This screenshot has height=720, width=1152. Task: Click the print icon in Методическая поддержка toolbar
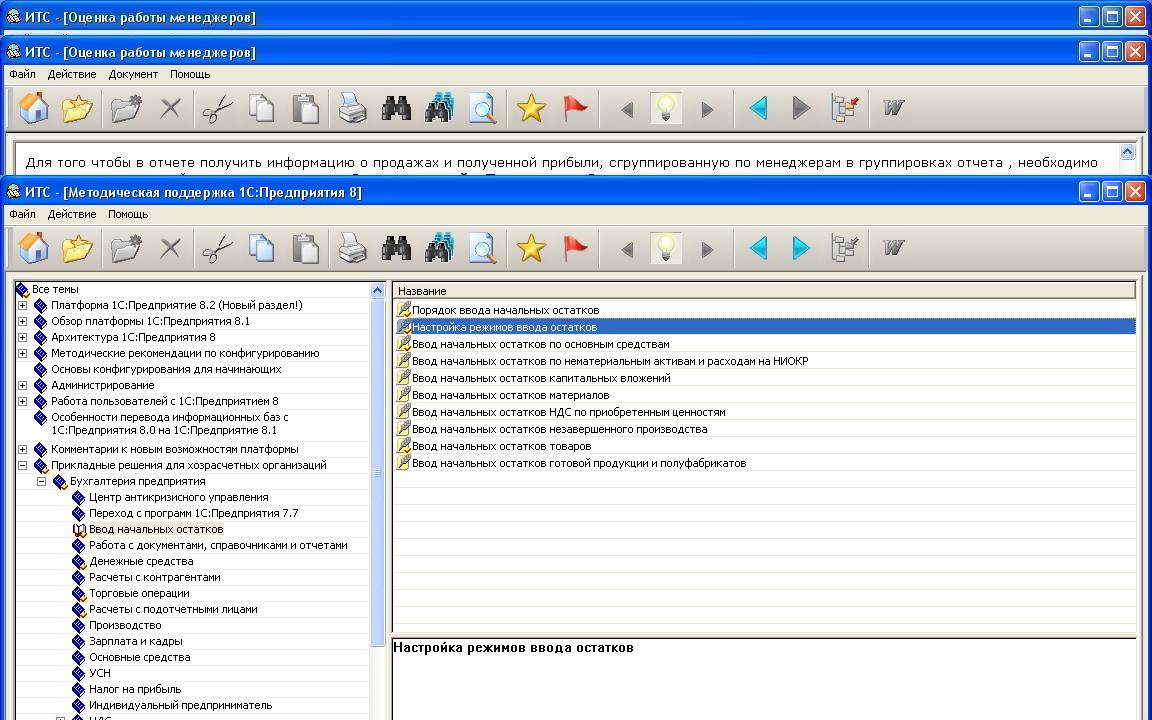click(x=352, y=248)
